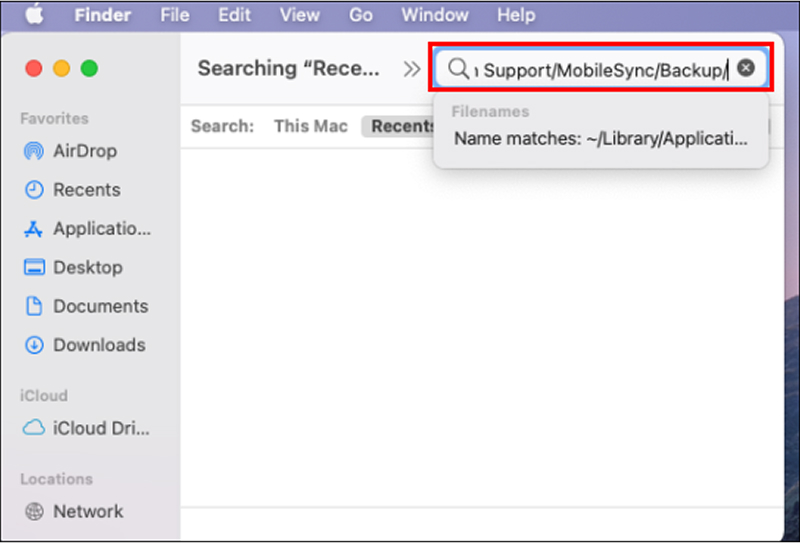Expand hidden toolbar items chevron
800x543 pixels.
pos(412,68)
